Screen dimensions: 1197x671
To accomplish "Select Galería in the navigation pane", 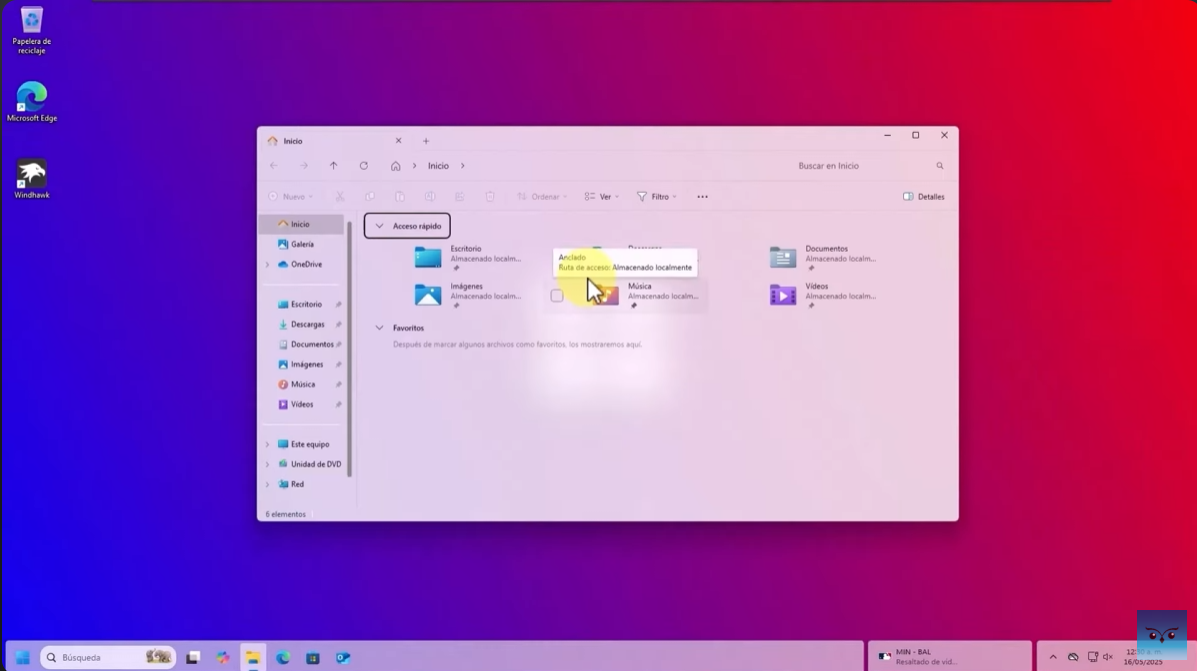I will [x=301, y=244].
